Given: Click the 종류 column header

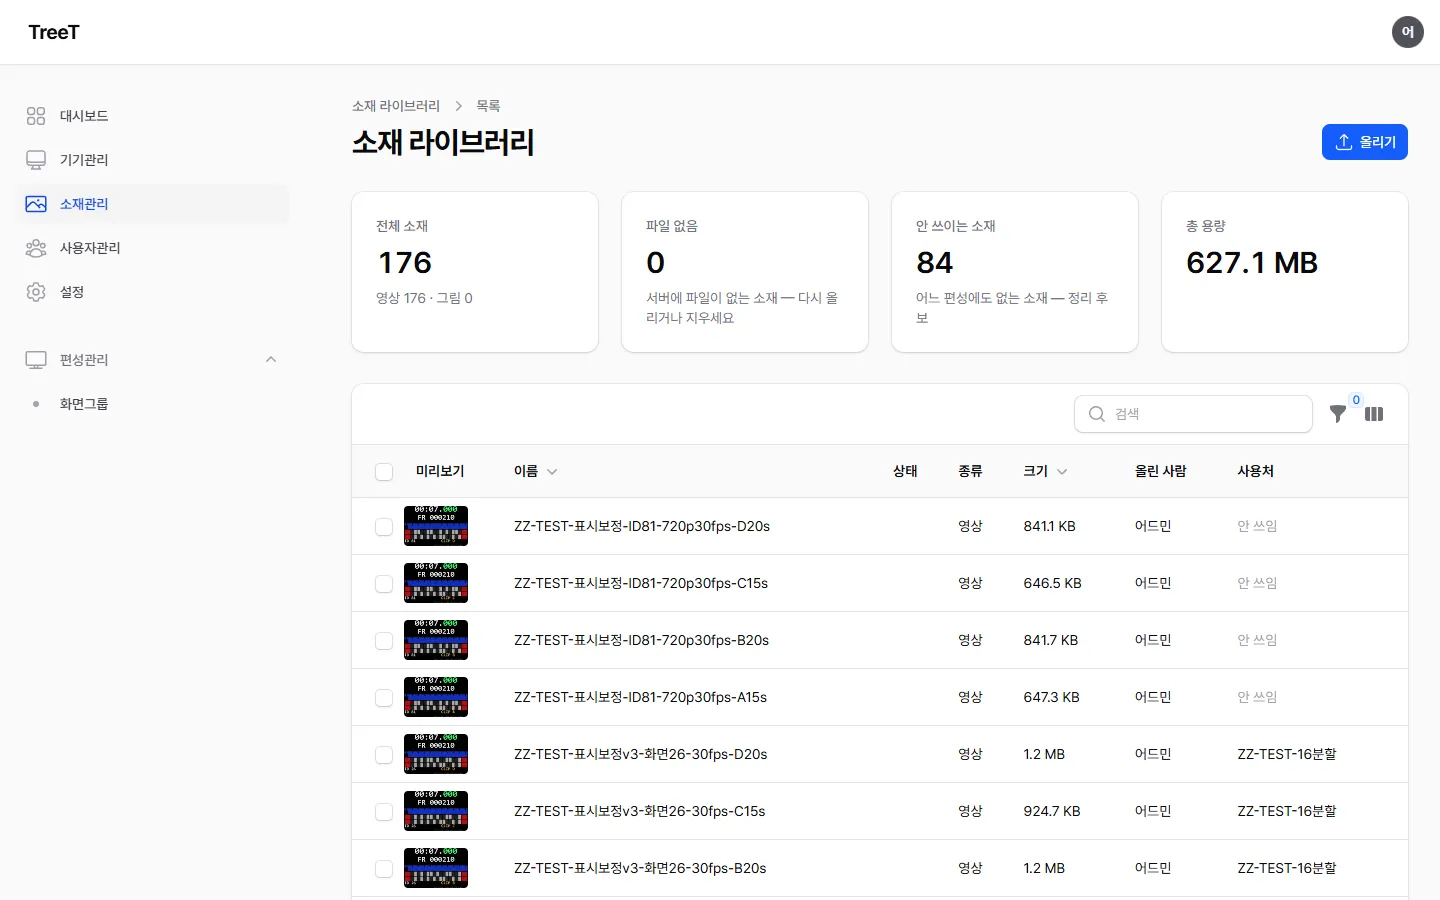Looking at the screenshot, I should (970, 472).
